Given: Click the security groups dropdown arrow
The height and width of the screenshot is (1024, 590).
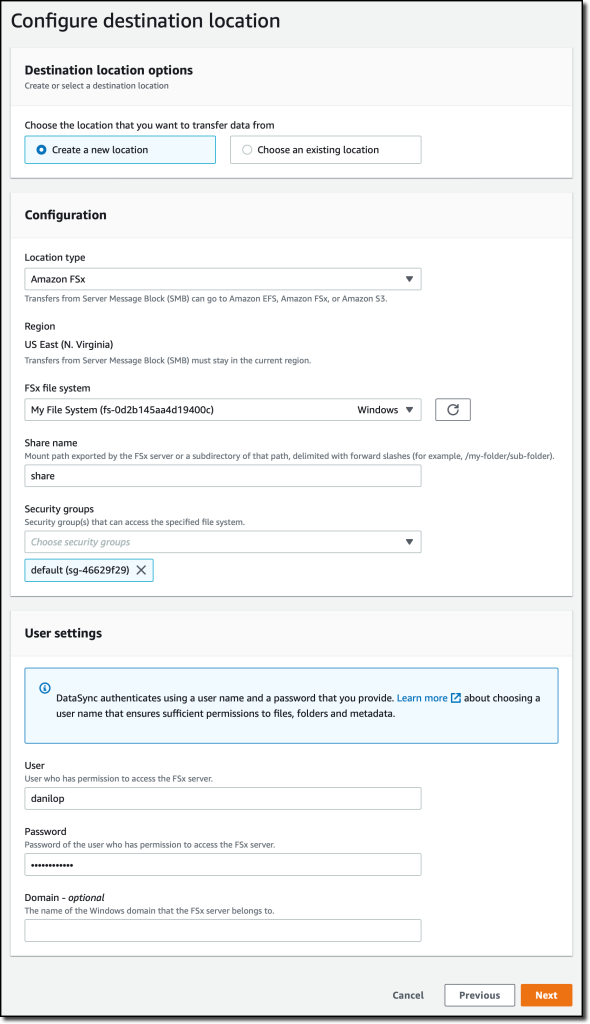Looking at the screenshot, I should 409,542.
